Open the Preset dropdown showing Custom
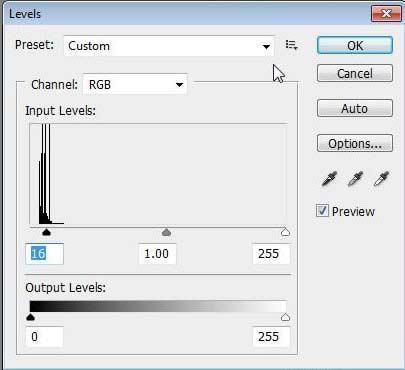 coord(169,46)
